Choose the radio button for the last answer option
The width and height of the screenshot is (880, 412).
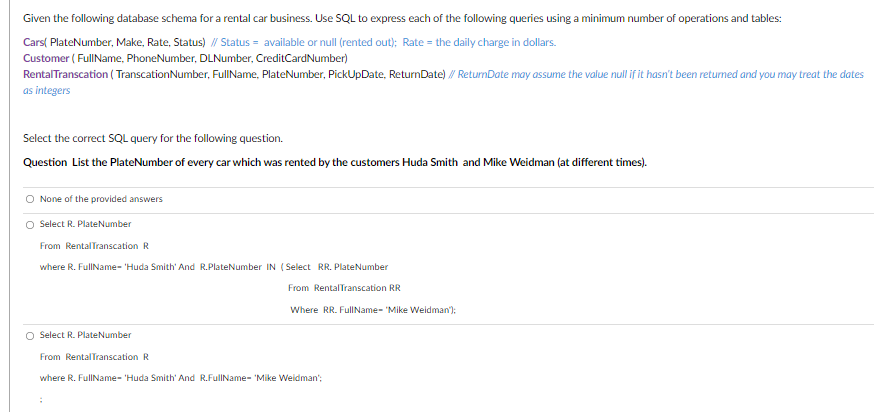pos(31,335)
